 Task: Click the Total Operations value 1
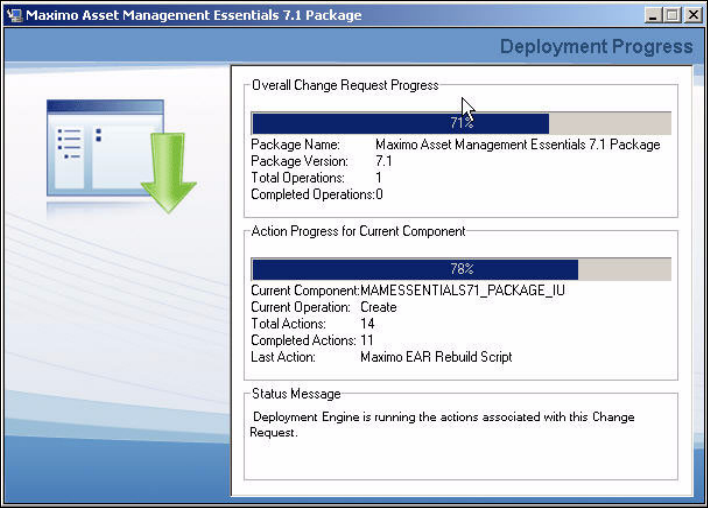[378, 178]
